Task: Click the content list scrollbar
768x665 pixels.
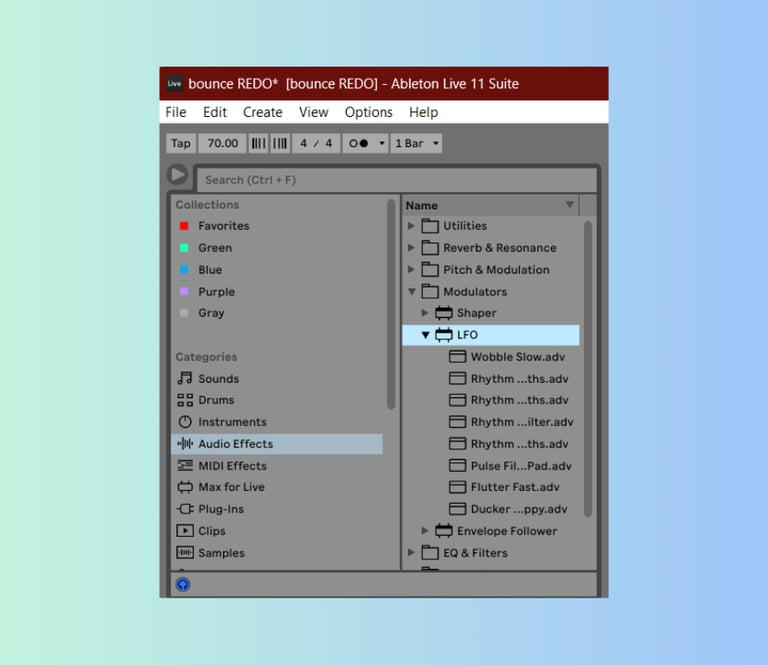Action: 588,369
